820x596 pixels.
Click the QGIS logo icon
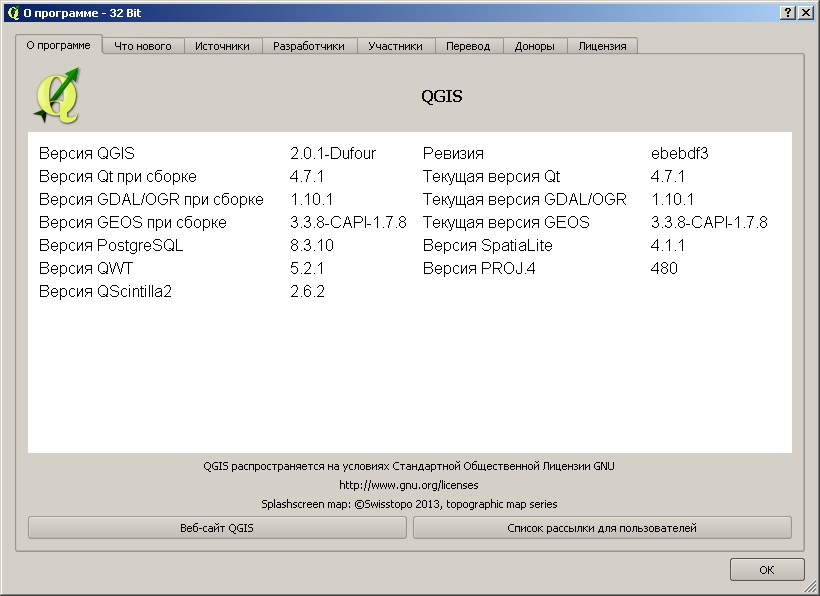click(x=55, y=95)
